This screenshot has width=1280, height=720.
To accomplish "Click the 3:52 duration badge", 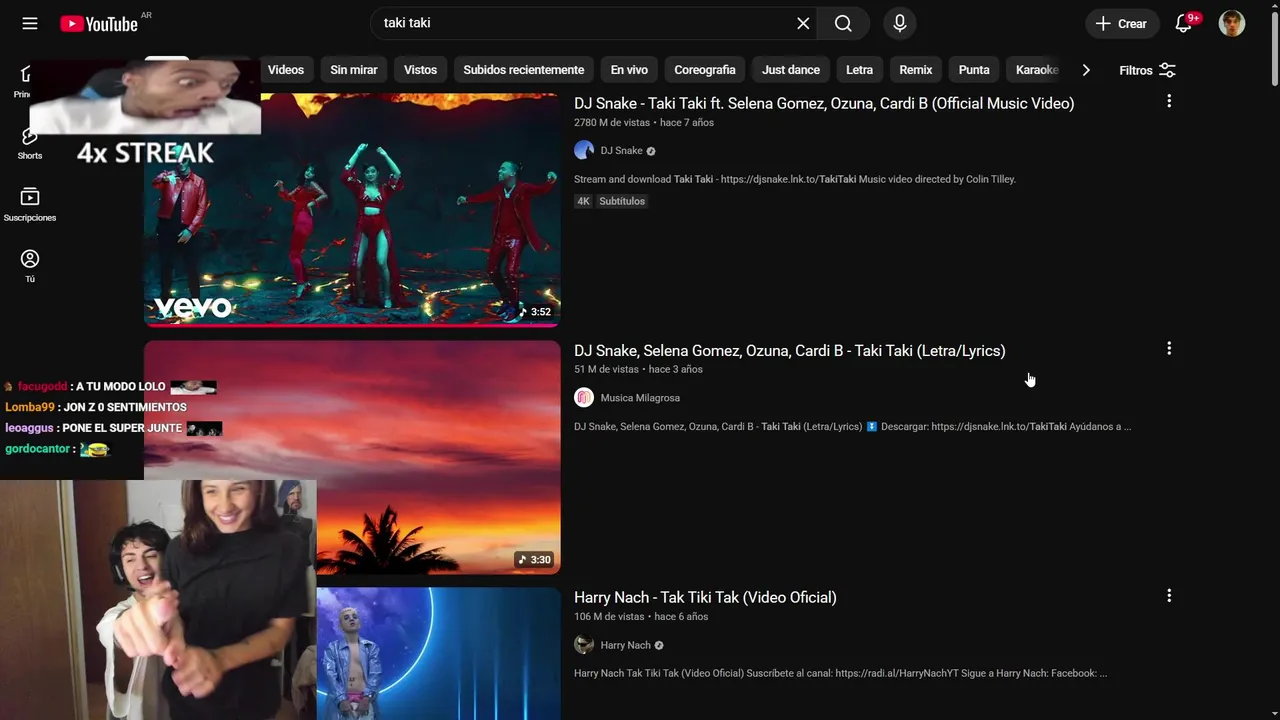I will (535, 312).
